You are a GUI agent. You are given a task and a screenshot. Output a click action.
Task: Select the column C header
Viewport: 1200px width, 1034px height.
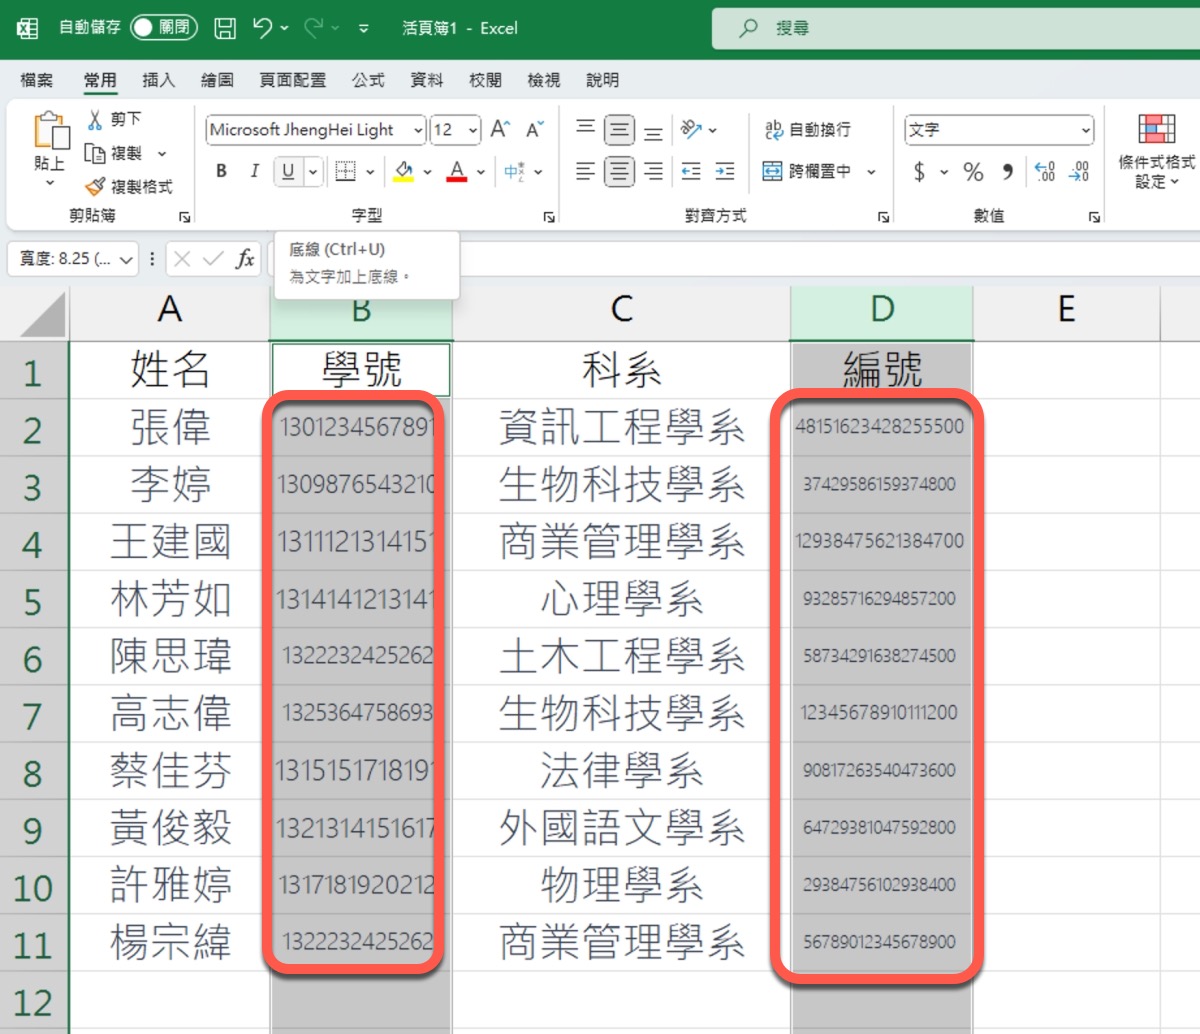click(x=621, y=310)
